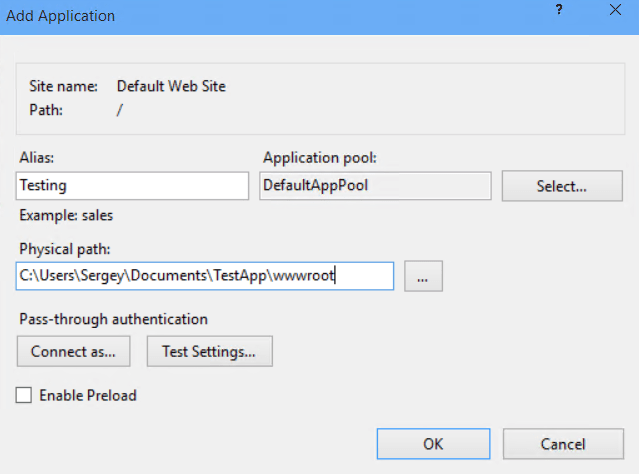The width and height of the screenshot is (639, 474).
Task: Click Select... to choose application pool
Action: click(560, 186)
